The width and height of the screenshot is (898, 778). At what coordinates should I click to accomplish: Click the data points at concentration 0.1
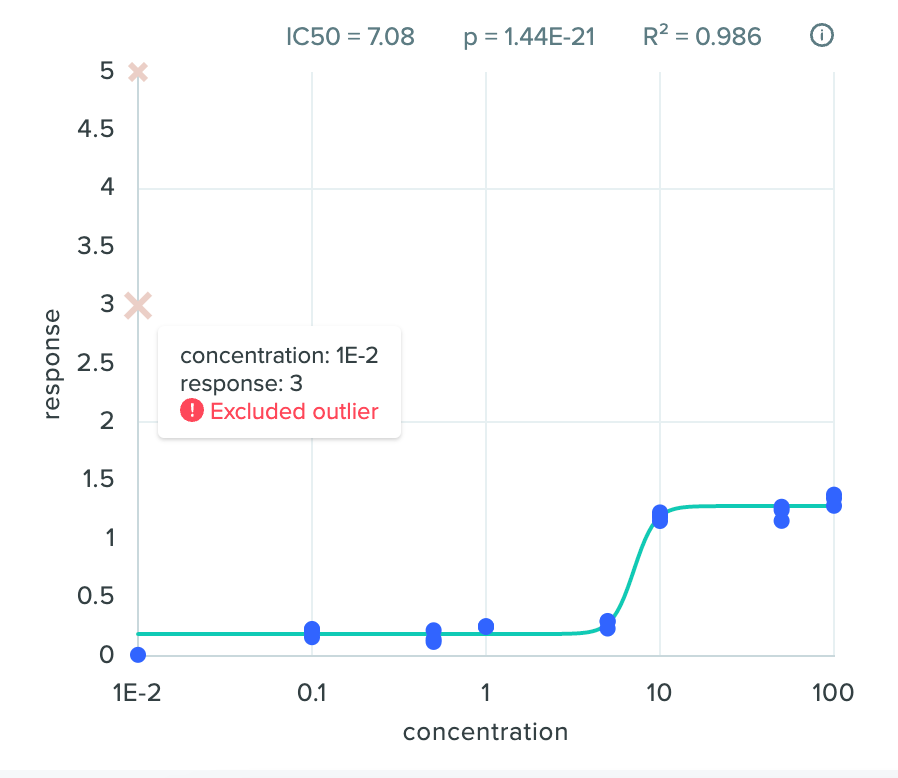[312, 633]
